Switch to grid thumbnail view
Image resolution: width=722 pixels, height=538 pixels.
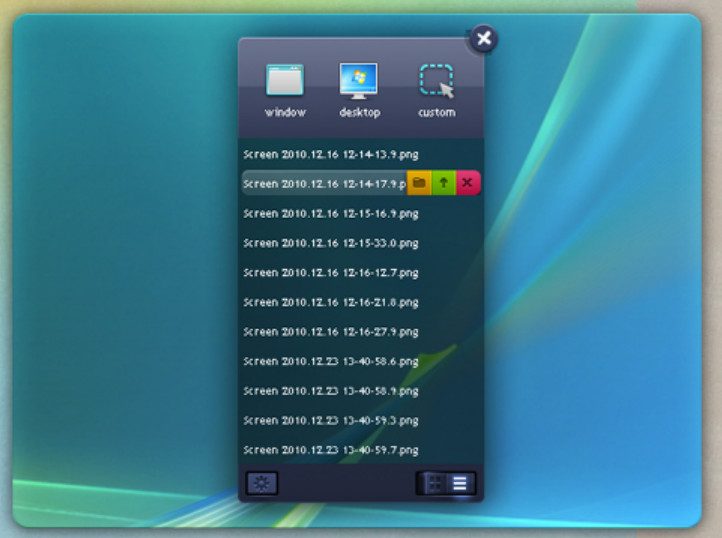point(434,483)
